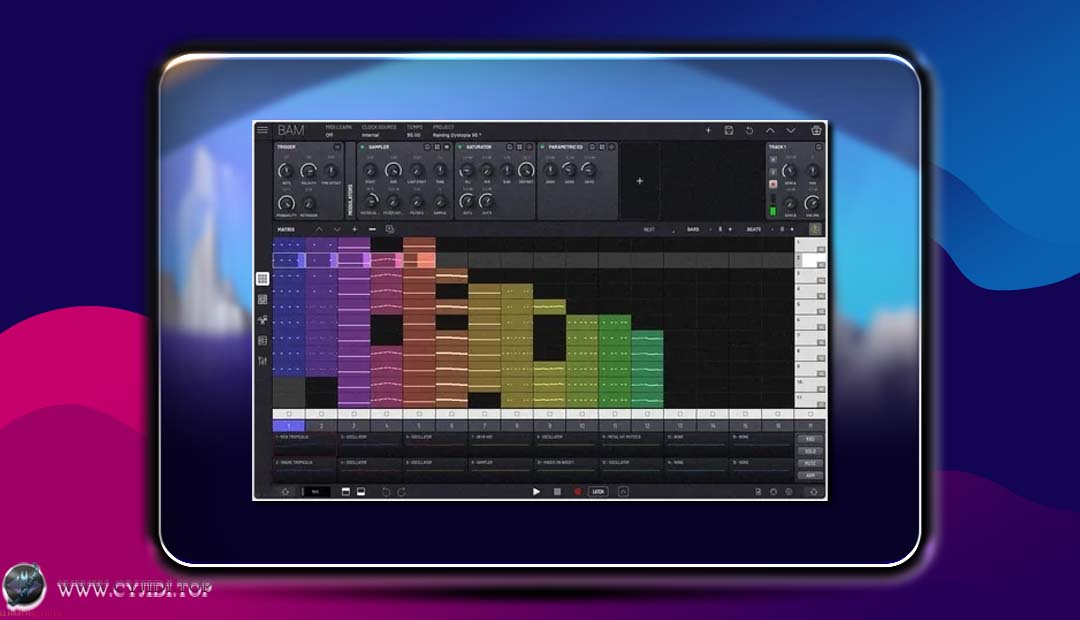Open the hamburger menu next to BAM

(x=262, y=130)
